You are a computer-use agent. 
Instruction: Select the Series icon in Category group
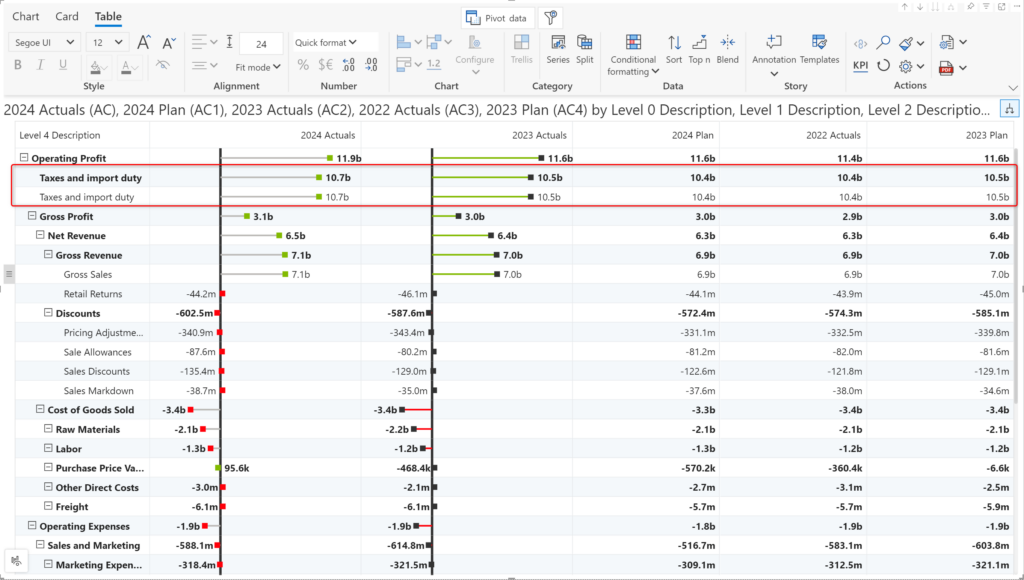pyautogui.click(x=558, y=45)
